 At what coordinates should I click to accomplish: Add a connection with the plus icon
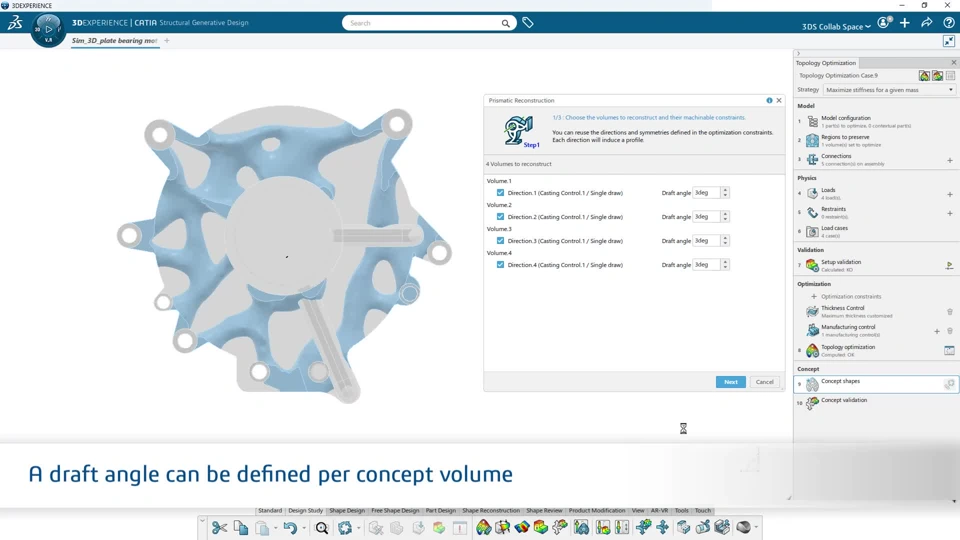point(950,160)
